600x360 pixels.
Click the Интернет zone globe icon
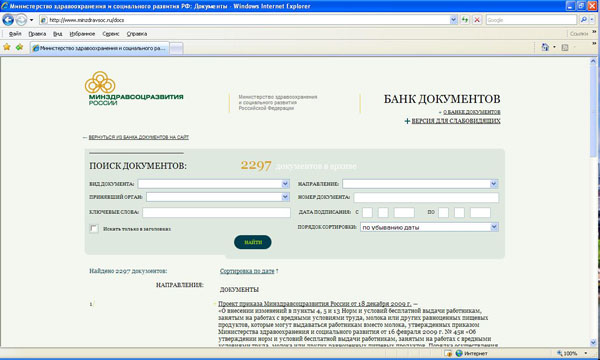pyautogui.click(x=459, y=353)
